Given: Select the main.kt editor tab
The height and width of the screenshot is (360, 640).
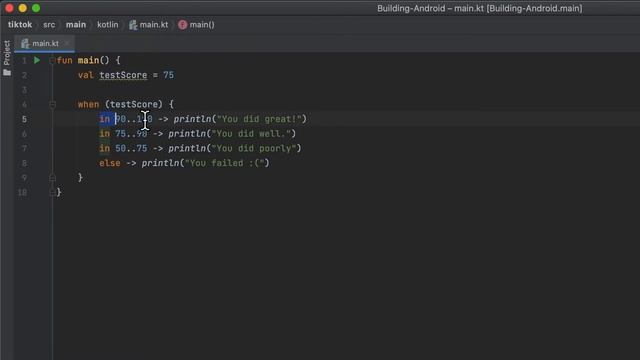Looking at the screenshot, I should click(x=45, y=43).
